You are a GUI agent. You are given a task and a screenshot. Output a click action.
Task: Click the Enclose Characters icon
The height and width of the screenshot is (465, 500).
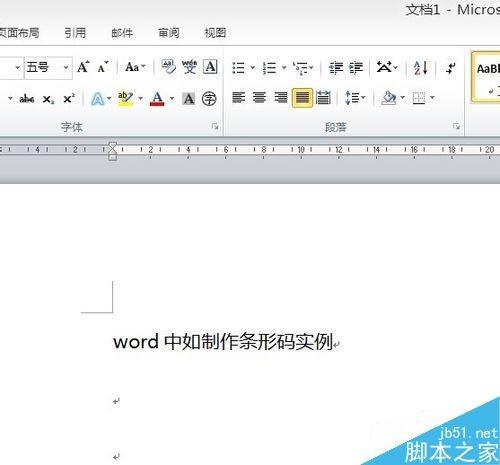[209, 99]
